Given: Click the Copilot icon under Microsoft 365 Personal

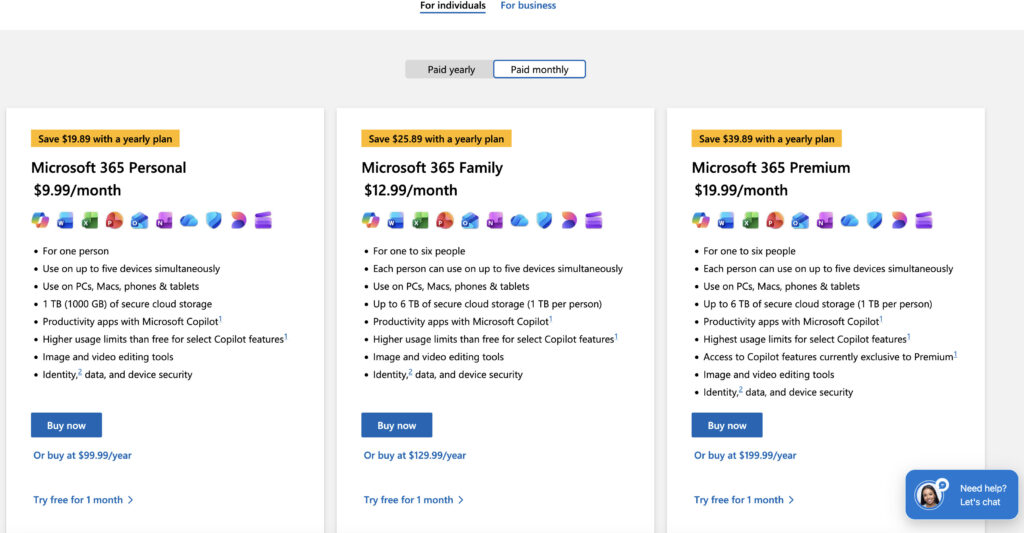Looking at the screenshot, I should click(40, 220).
